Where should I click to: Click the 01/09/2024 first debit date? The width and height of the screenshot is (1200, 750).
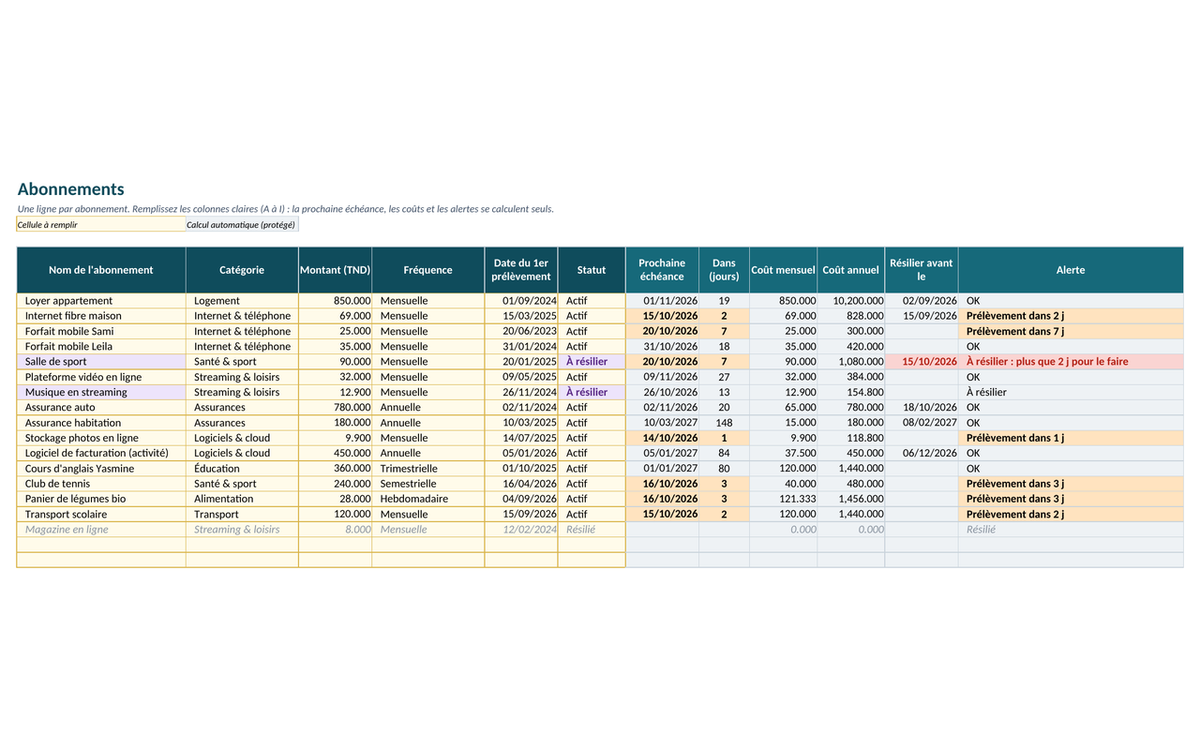[521, 301]
